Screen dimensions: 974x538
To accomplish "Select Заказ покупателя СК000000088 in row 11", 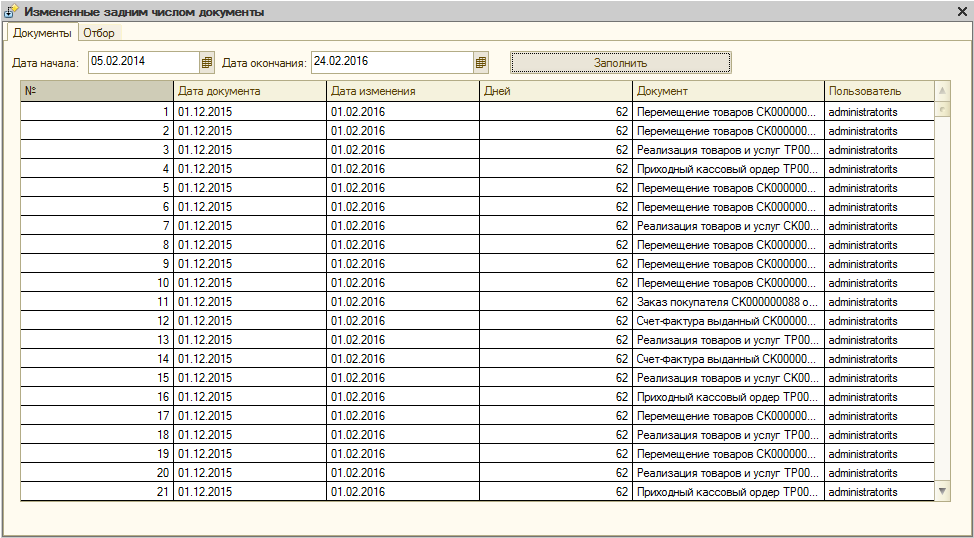I will [x=728, y=302].
